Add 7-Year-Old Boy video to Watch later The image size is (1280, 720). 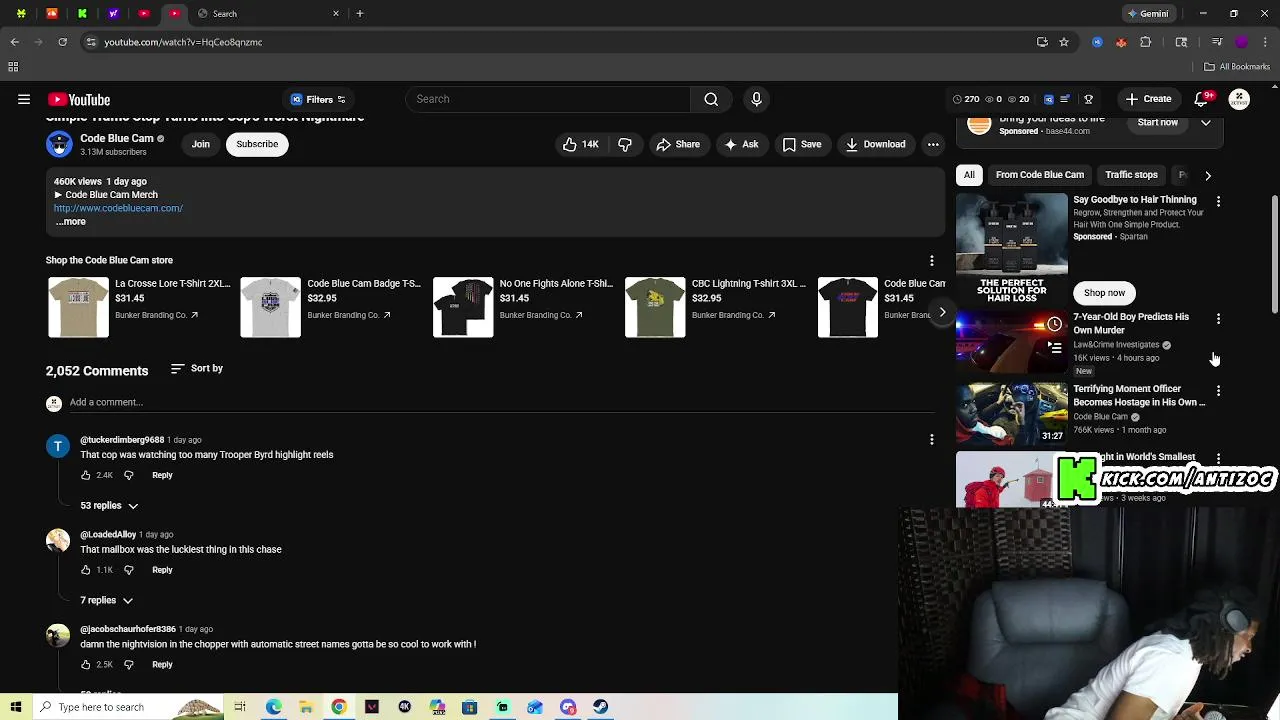click(x=1054, y=324)
